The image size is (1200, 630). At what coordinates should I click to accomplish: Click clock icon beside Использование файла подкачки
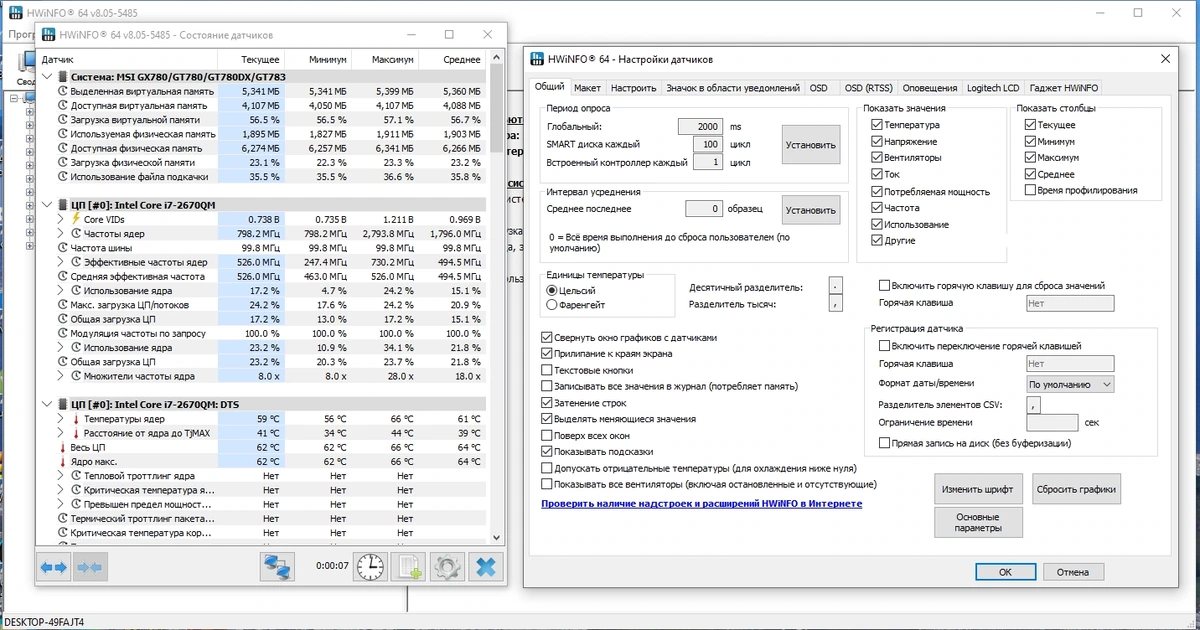click(63, 177)
